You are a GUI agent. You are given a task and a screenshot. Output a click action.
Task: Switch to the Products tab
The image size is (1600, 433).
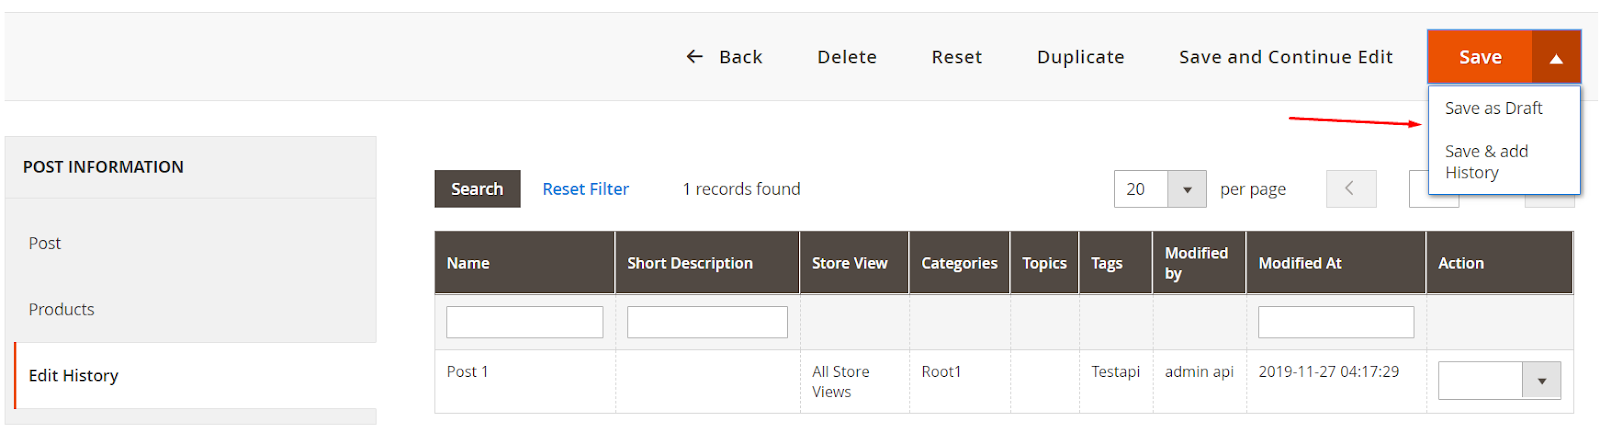[61, 309]
